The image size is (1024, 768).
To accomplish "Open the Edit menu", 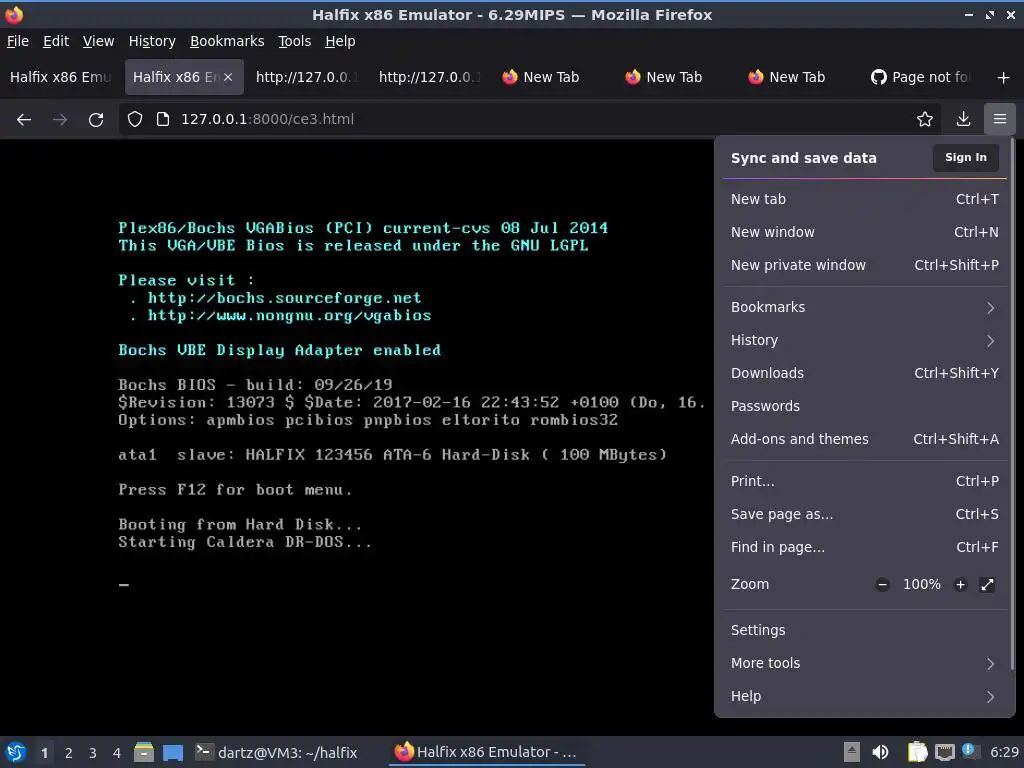I will [56, 41].
